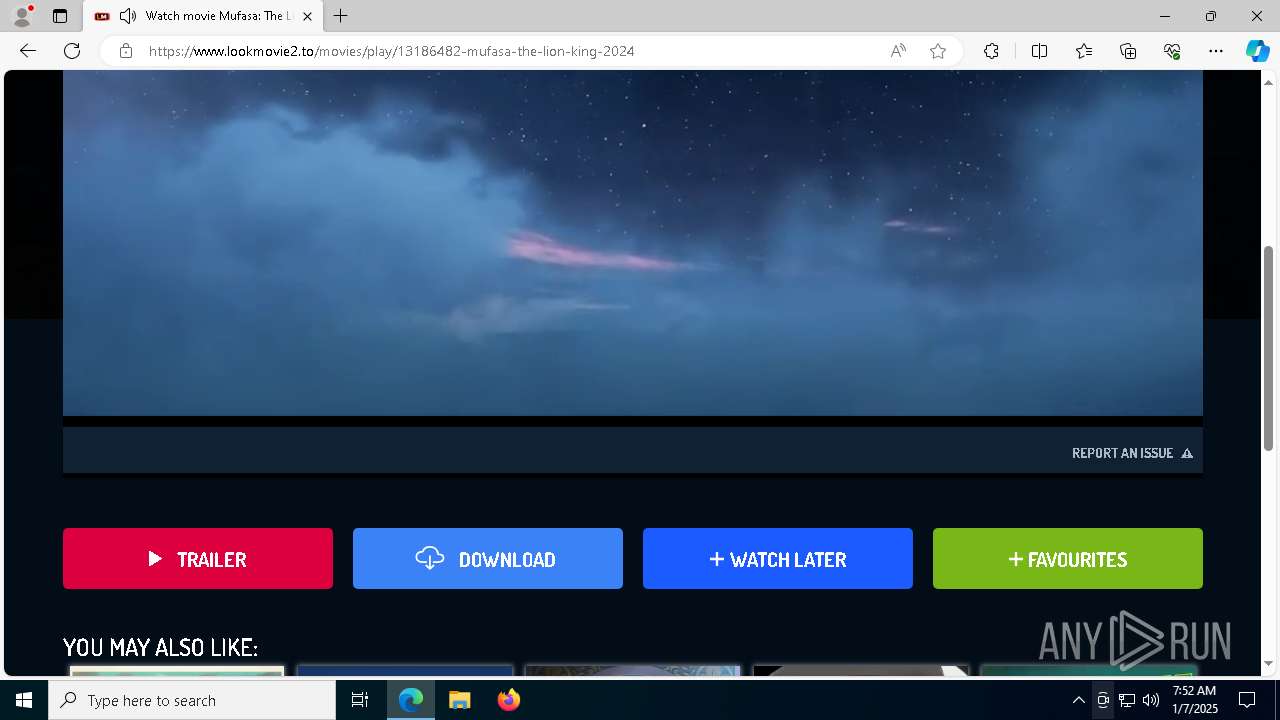Viewport: 1280px width, 720px height.
Task: Show hidden system tray icons
Action: click(x=1078, y=700)
